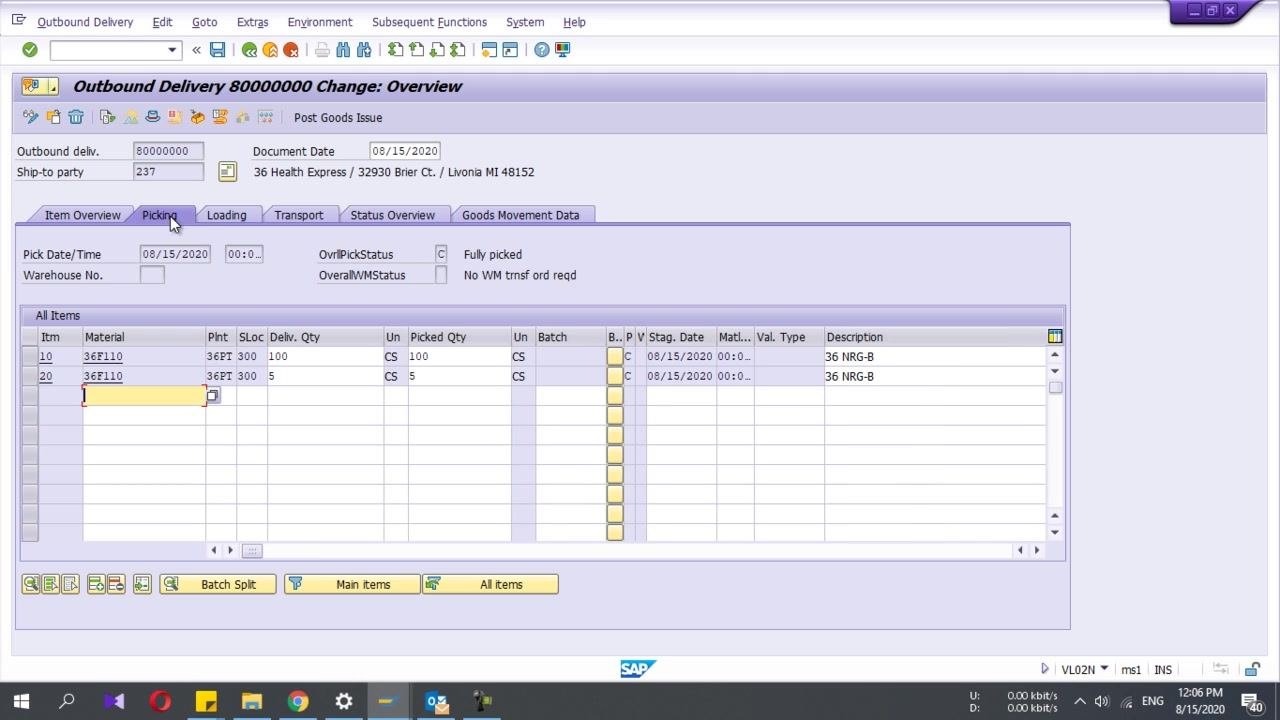Image resolution: width=1280 pixels, height=720 pixels.
Task: Open table settings icon in header corner
Action: click(x=1055, y=336)
